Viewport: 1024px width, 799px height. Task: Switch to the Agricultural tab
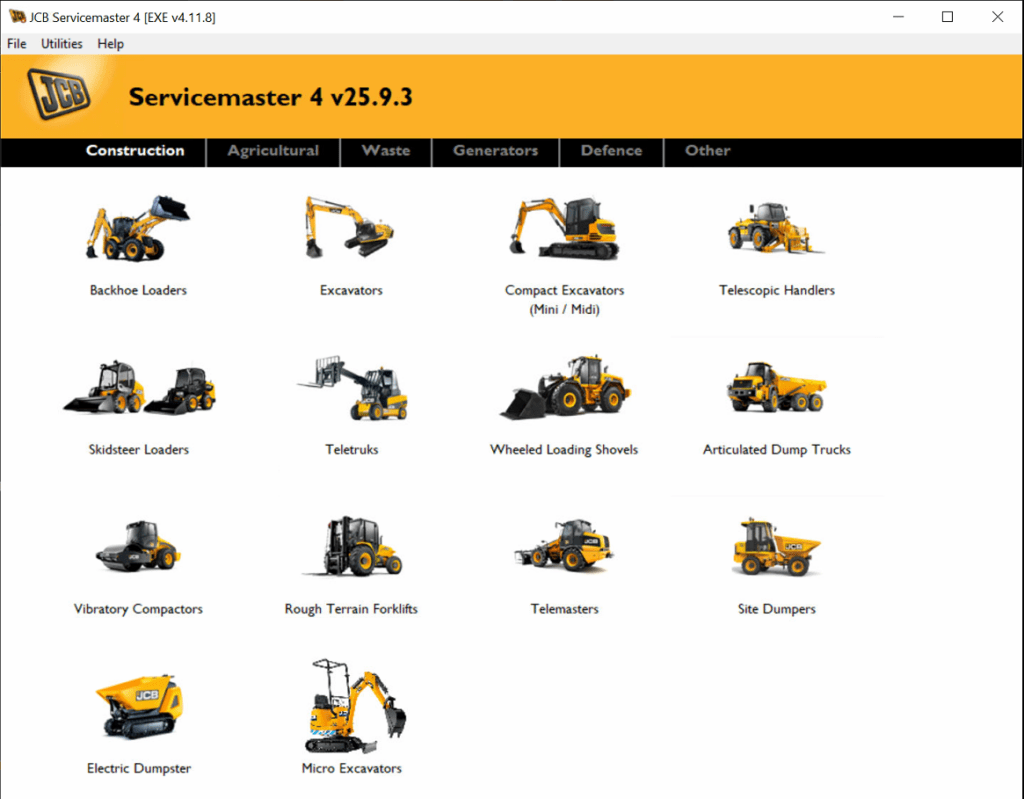click(272, 152)
